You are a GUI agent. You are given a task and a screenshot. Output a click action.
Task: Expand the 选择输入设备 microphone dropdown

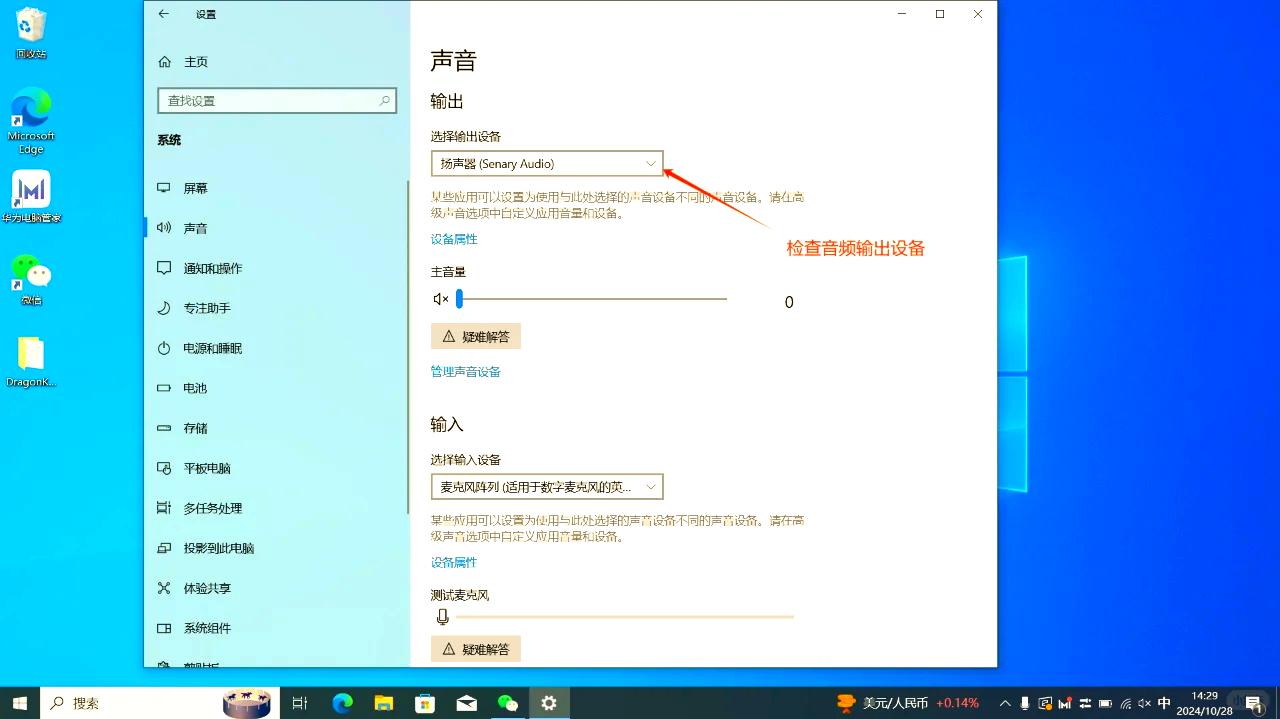click(547, 487)
